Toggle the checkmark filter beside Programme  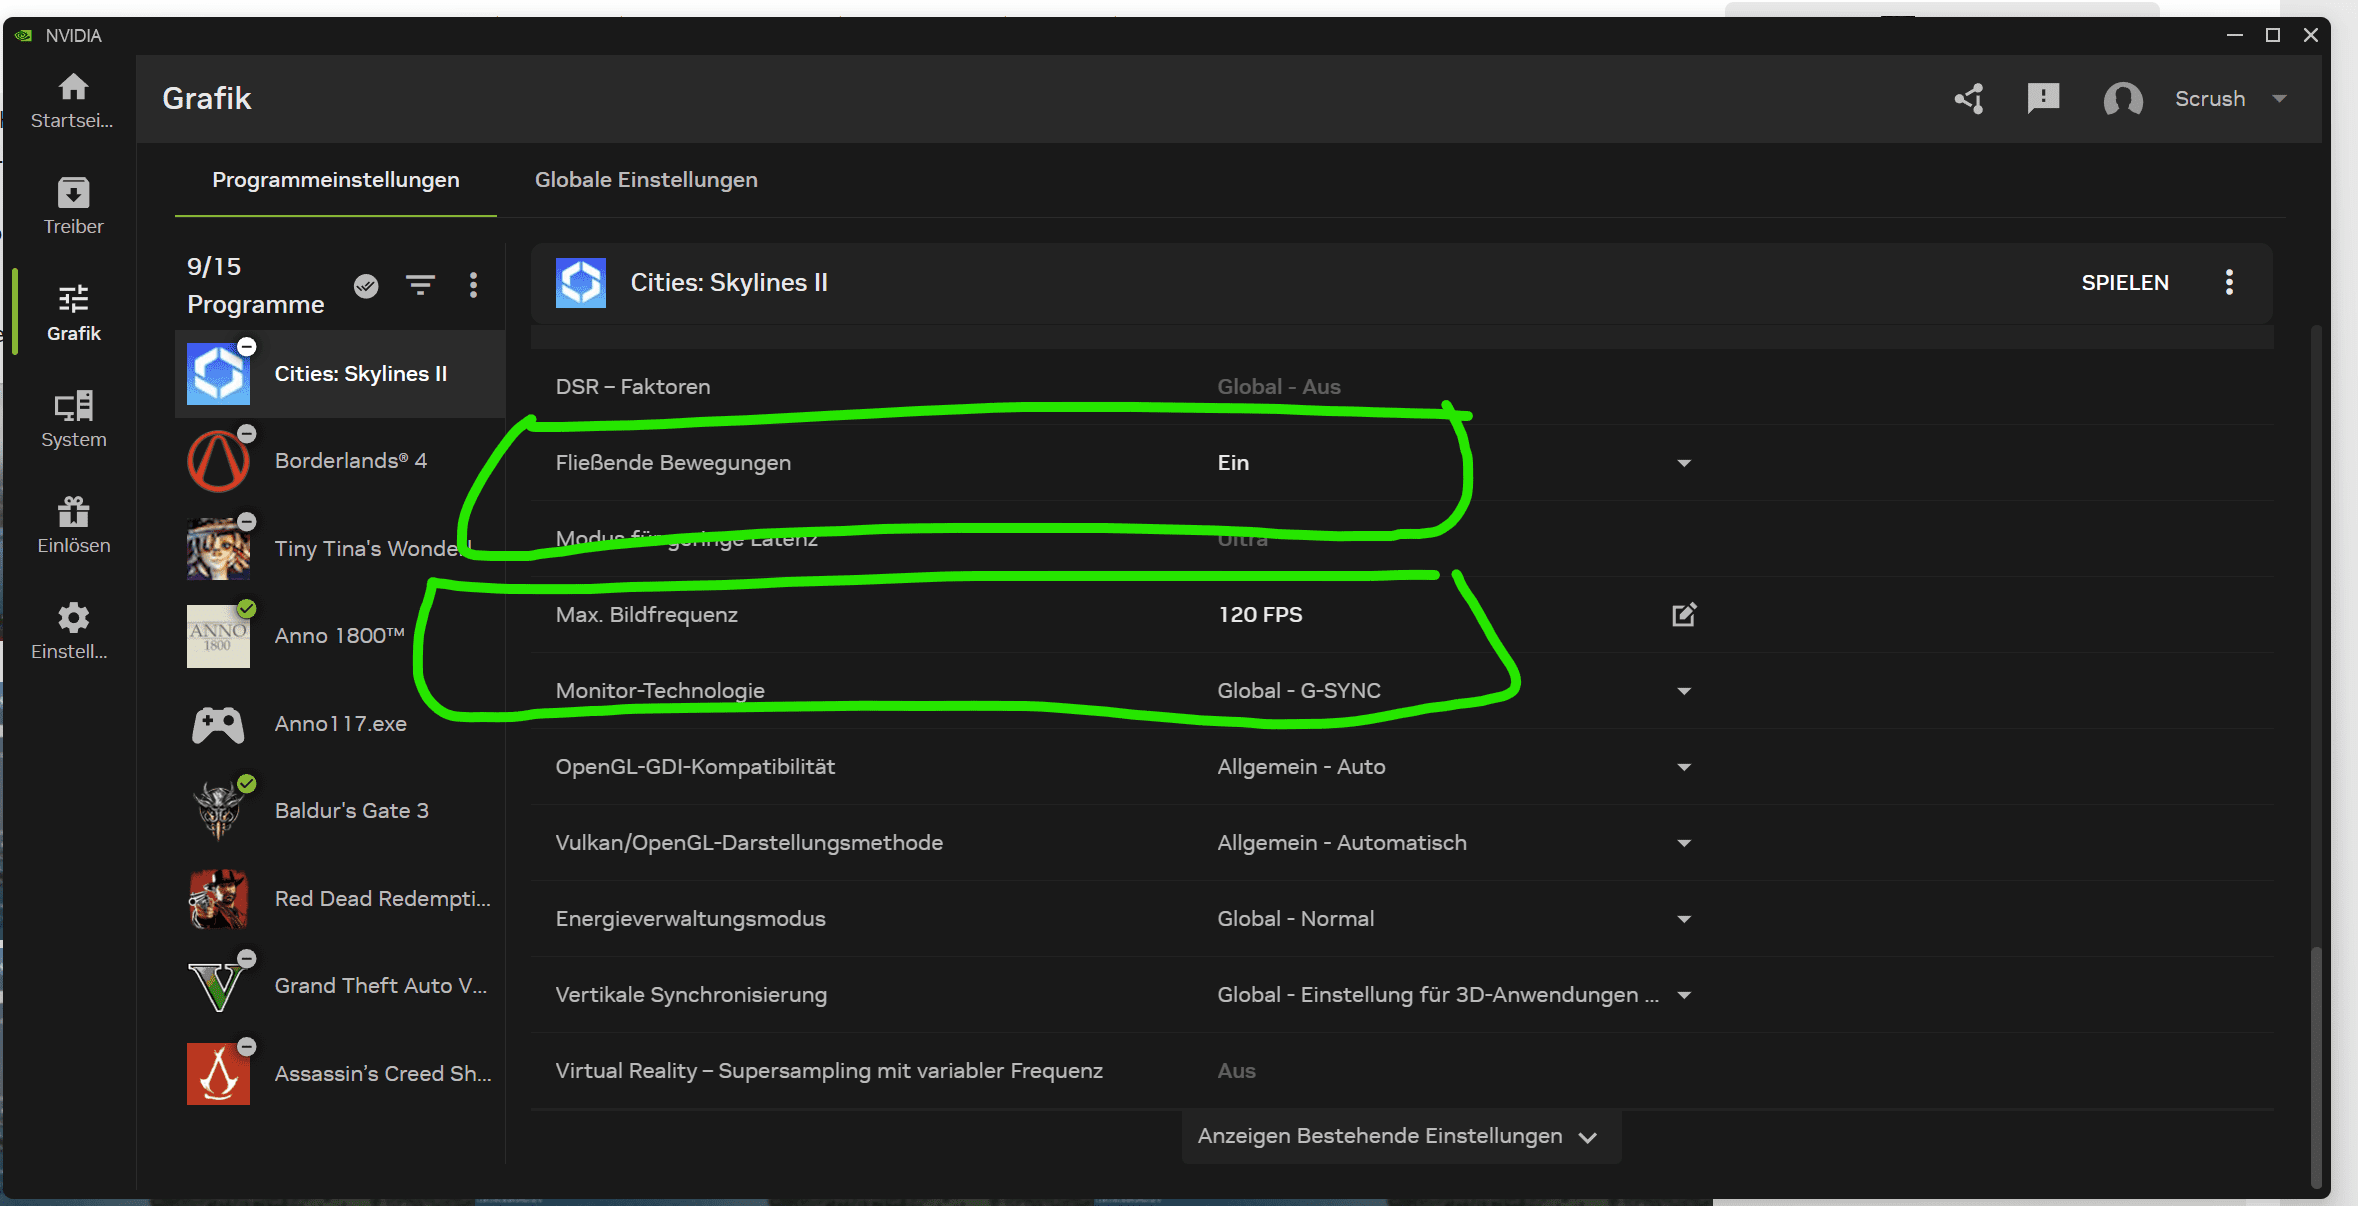point(366,286)
